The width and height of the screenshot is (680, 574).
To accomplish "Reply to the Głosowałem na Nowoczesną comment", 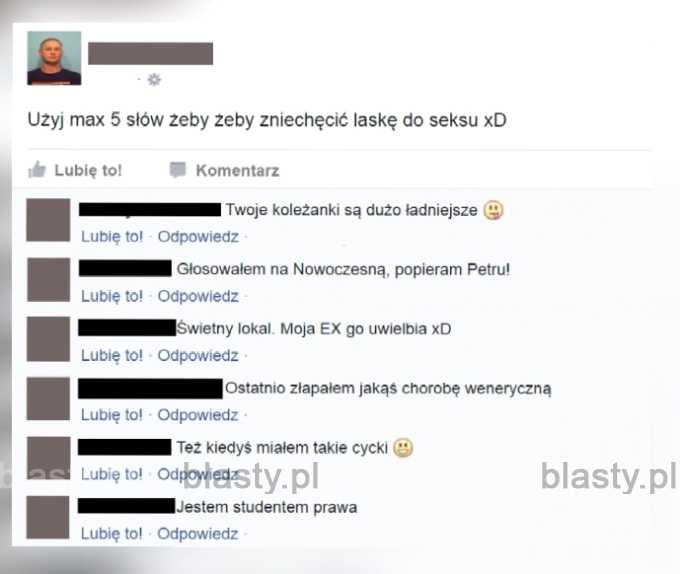I will pyautogui.click(x=198, y=296).
